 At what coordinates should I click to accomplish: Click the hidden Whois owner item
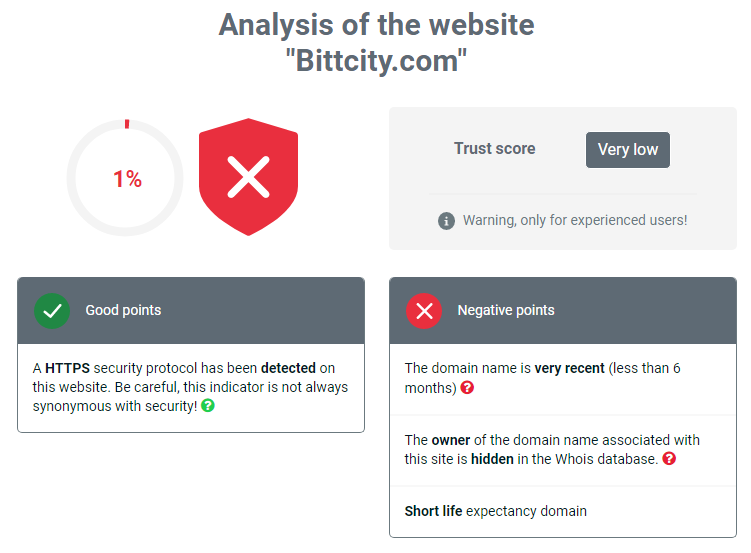563,450
